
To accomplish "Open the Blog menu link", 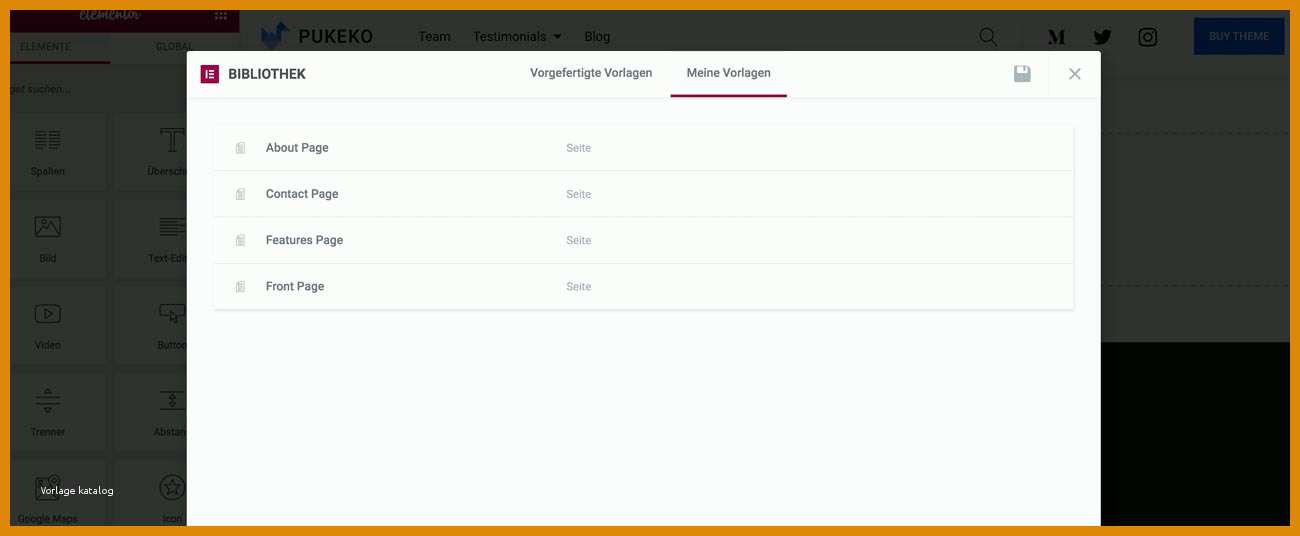I will pos(597,36).
